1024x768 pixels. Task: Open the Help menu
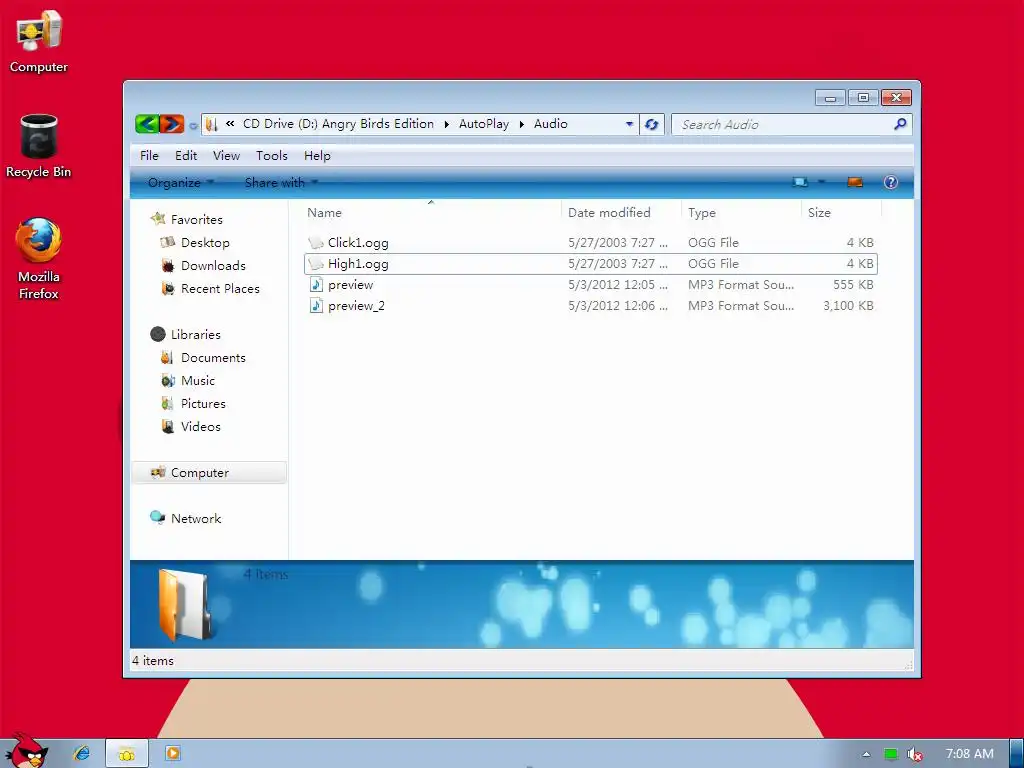[x=317, y=155]
